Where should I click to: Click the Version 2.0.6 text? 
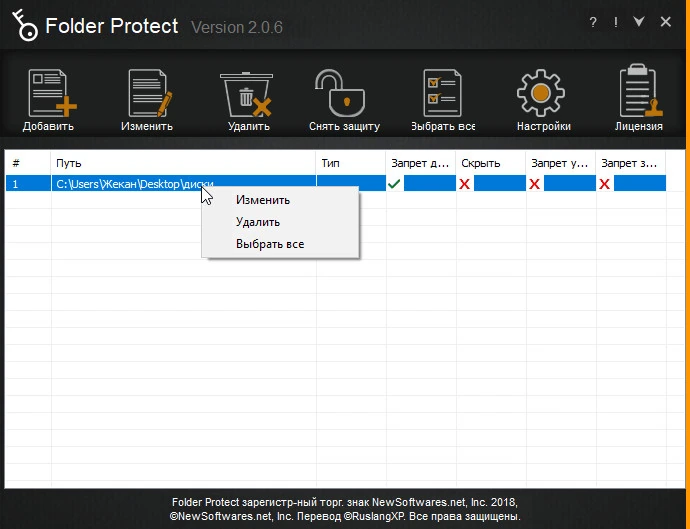(237, 27)
